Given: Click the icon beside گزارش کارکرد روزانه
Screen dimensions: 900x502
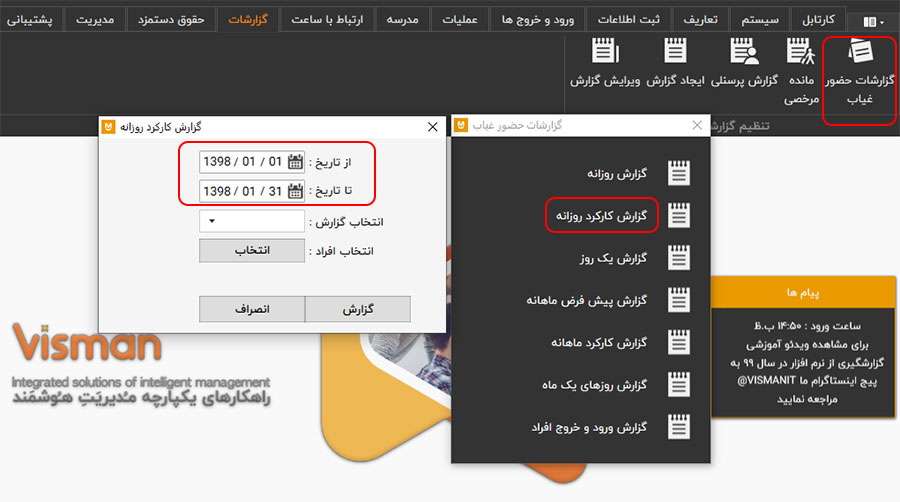Looking at the screenshot, I should (x=679, y=215).
